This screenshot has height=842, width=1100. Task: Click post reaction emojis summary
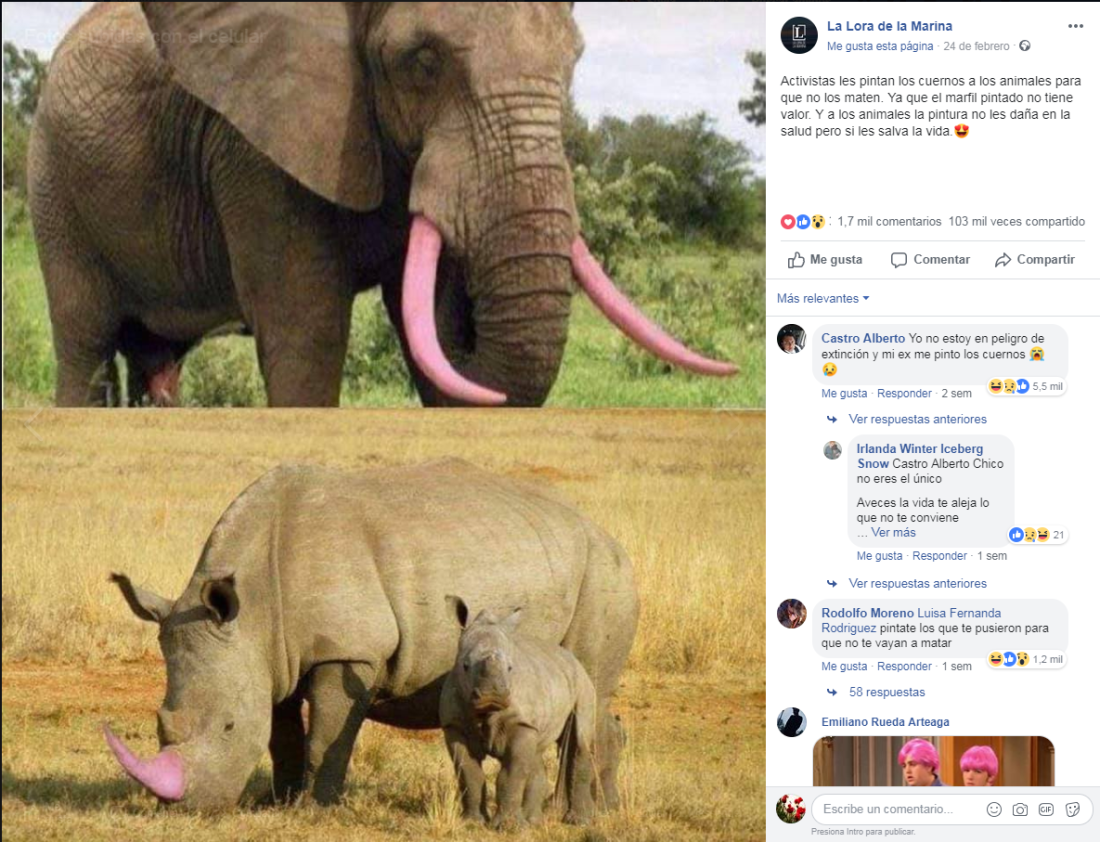click(x=803, y=221)
